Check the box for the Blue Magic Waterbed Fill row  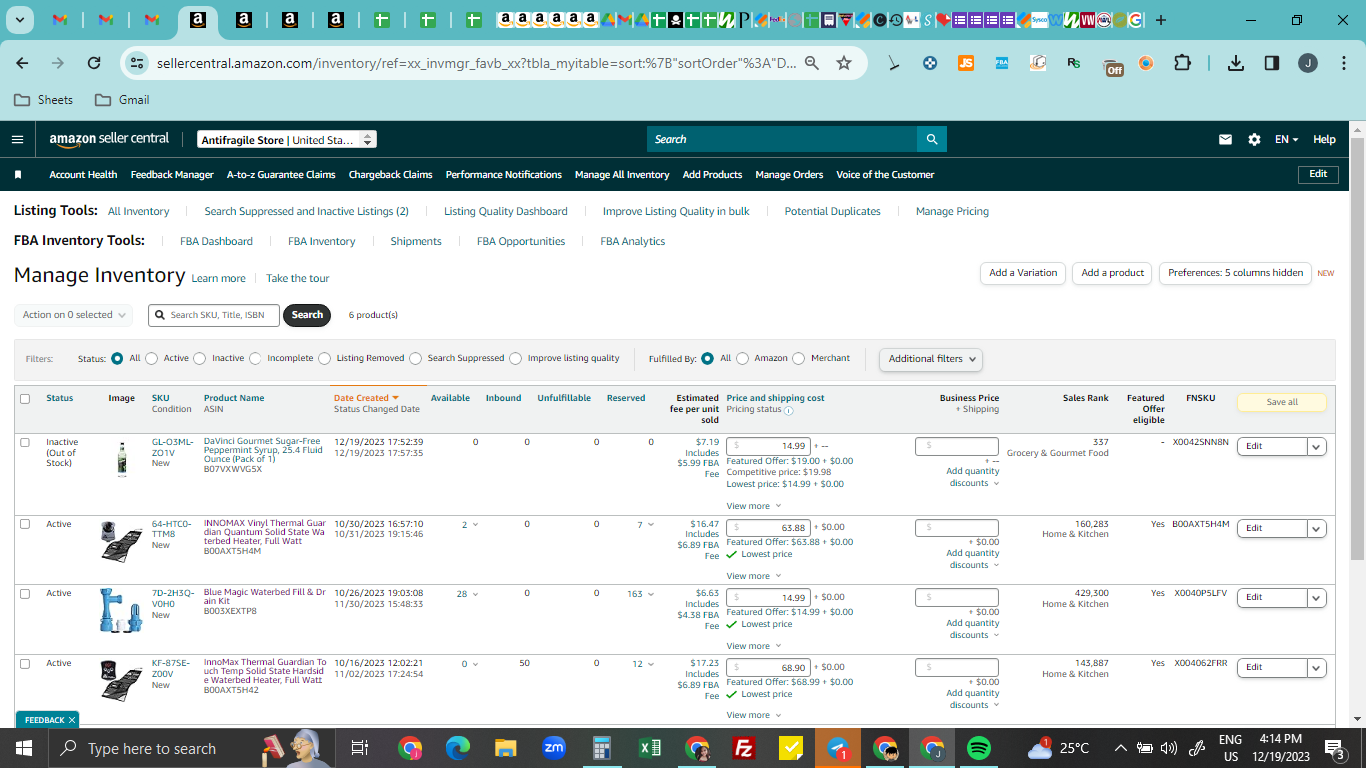(25, 594)
